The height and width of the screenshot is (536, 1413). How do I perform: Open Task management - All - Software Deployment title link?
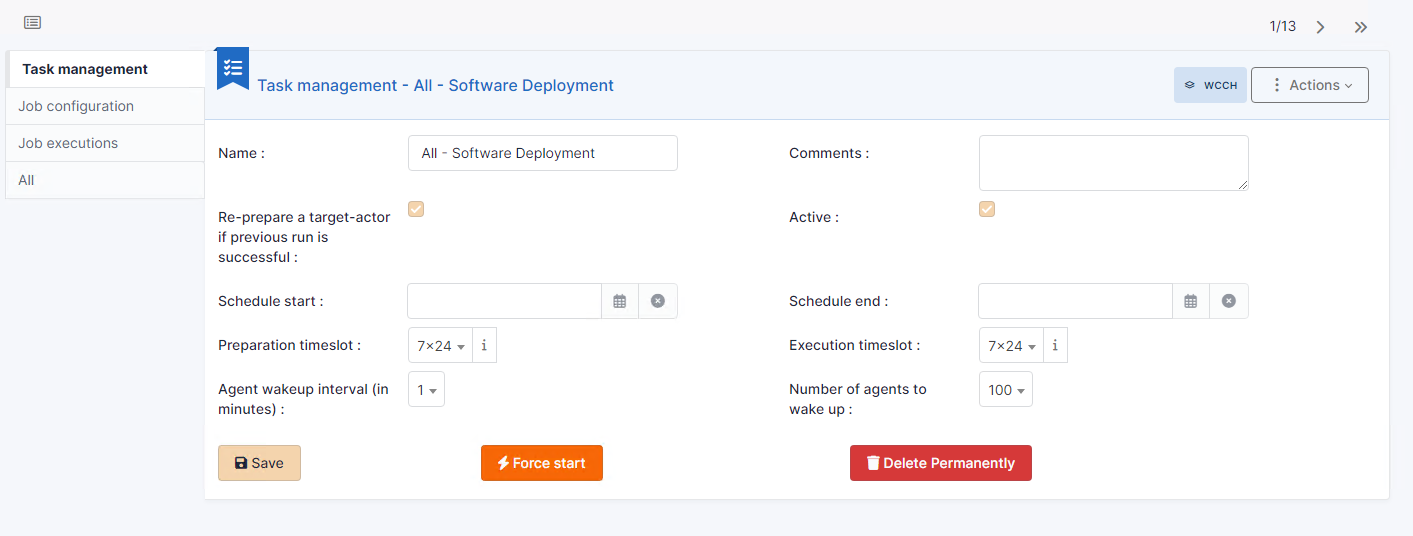click(x=436, y=85)
